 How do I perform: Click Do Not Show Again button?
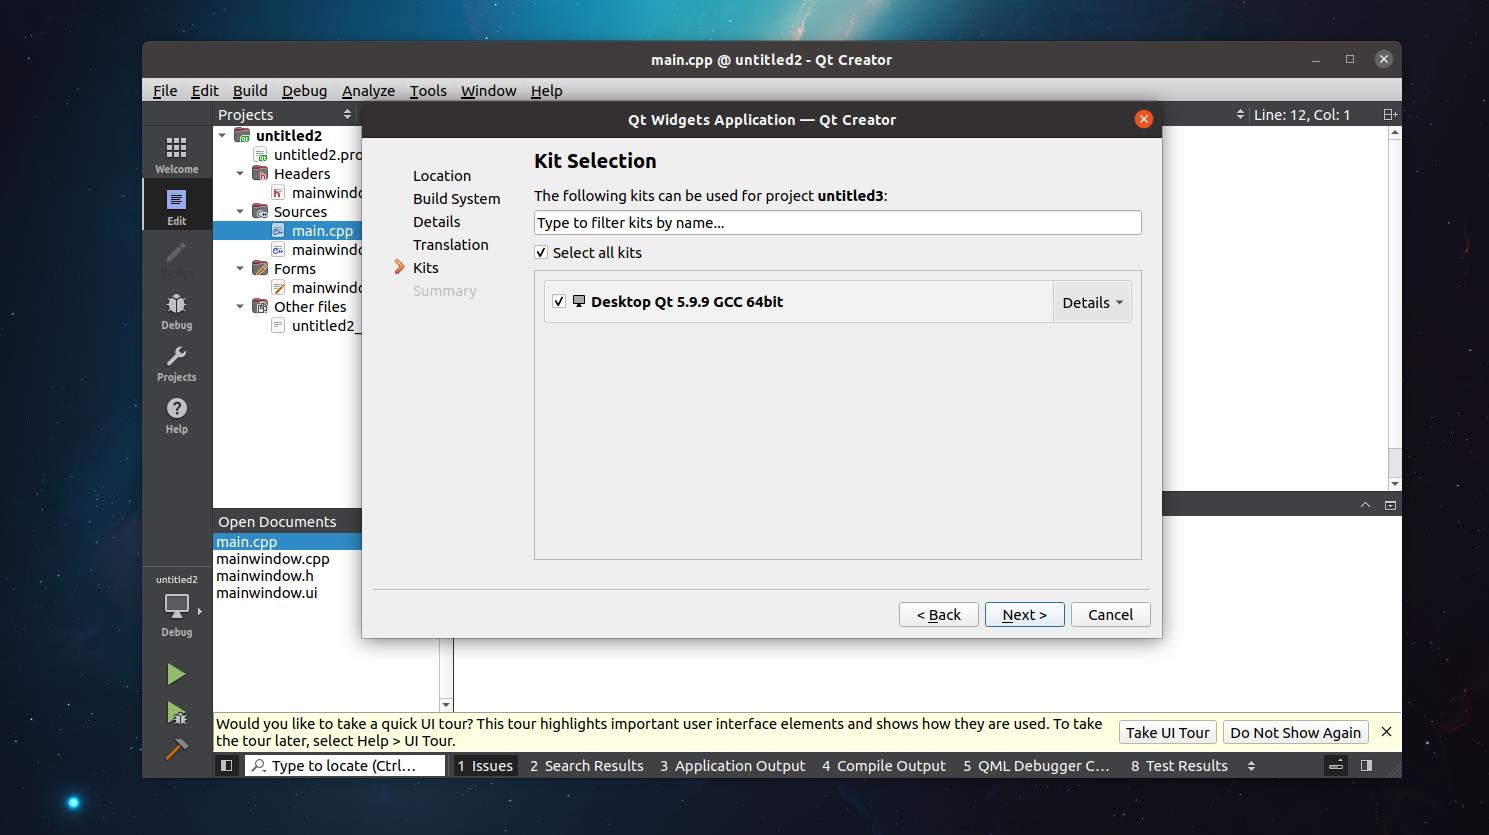1295,732
